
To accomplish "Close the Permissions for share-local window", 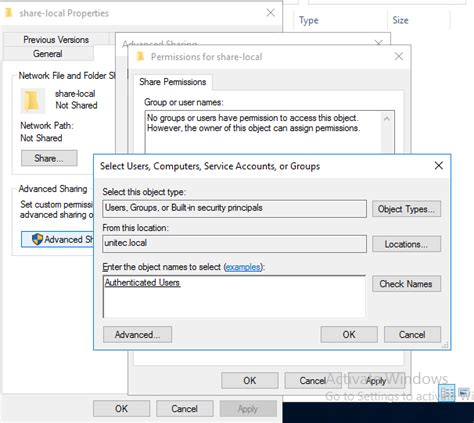I will pyautogui.click(x=399, y=56).
